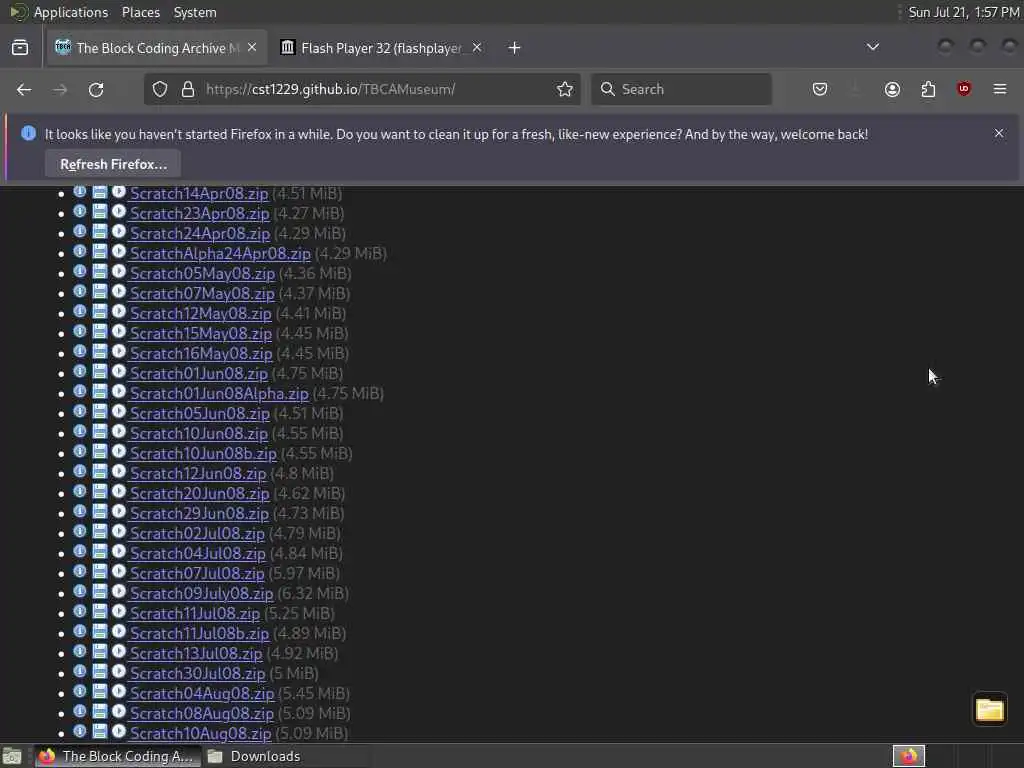
Task: Open the Firefox hamburger application menu
Action: pos(1000,89)
